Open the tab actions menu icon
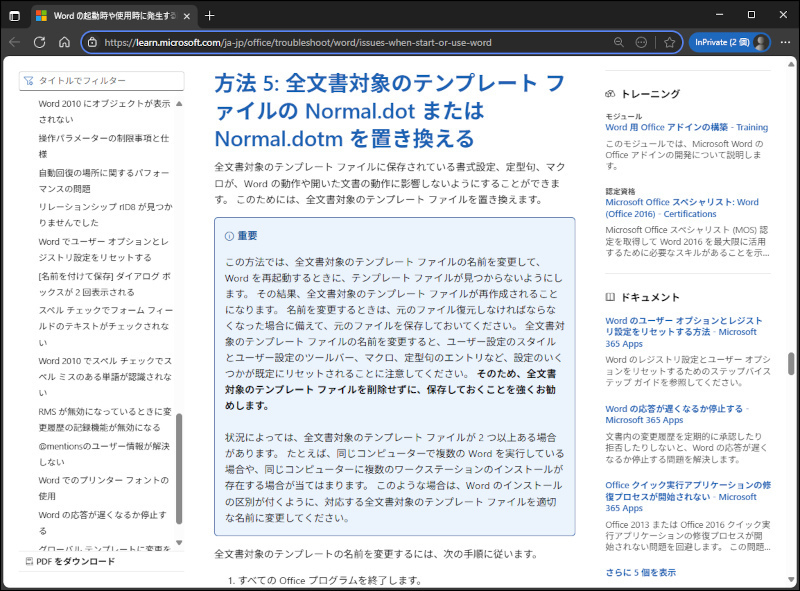This screenshot has width=800, height=591. [x=15, y=16]
